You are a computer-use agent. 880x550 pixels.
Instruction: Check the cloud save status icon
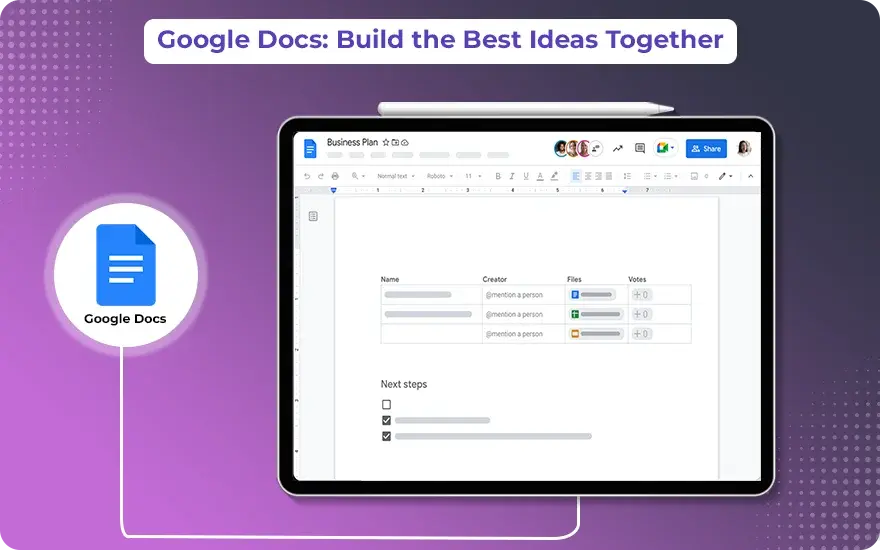click(405, 143)
